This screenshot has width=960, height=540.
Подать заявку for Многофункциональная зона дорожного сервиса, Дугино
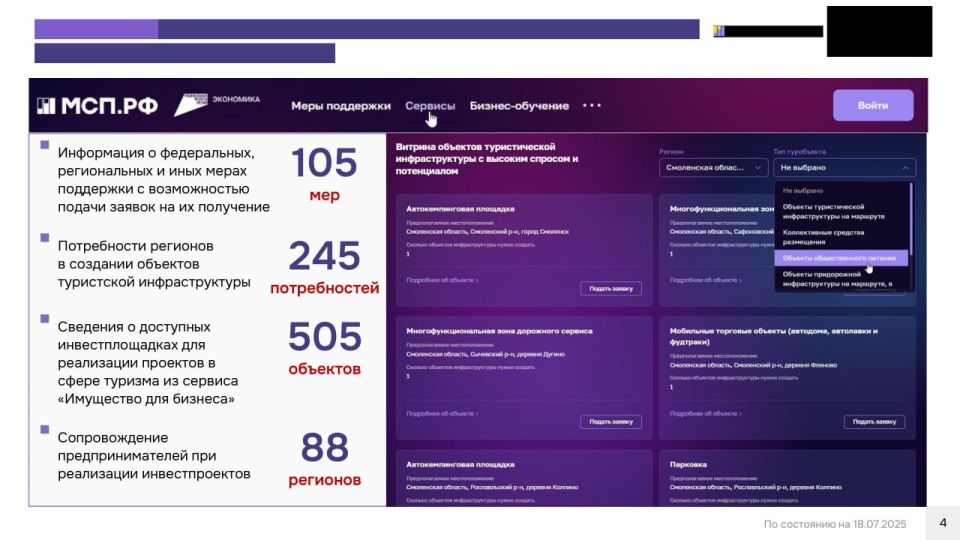610,422
